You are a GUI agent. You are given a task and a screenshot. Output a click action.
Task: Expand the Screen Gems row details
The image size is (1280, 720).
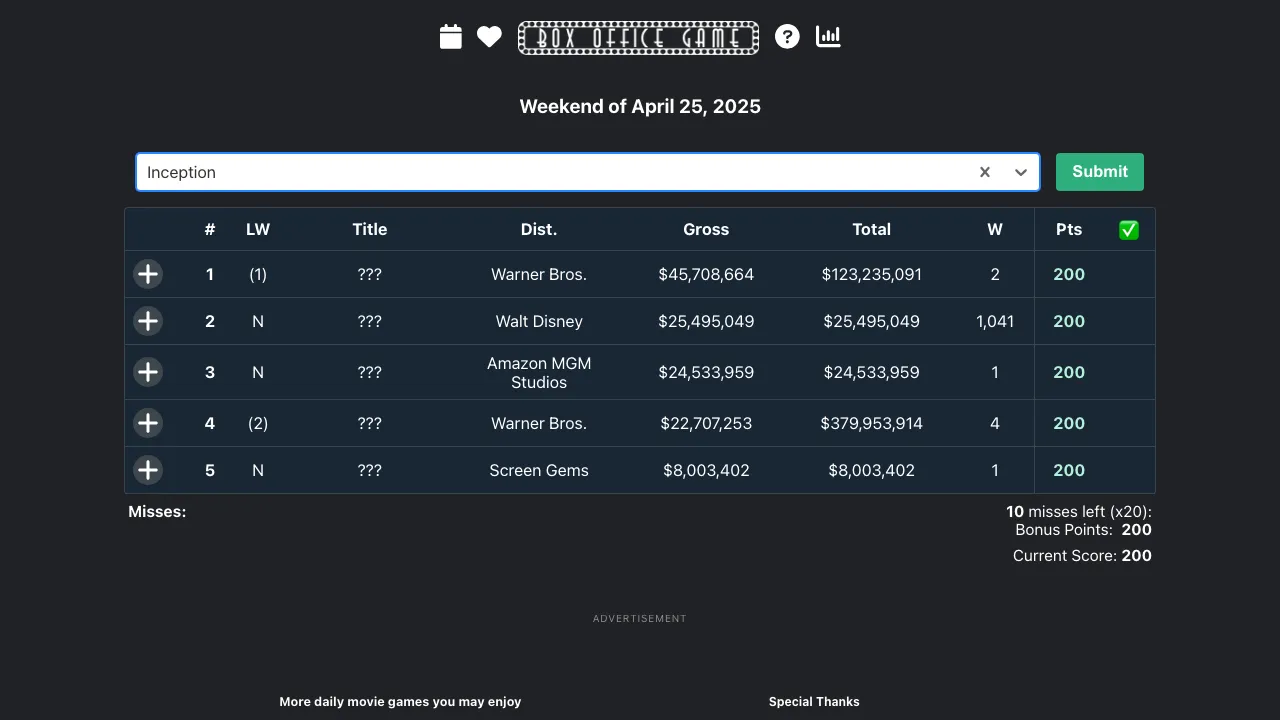148,470
